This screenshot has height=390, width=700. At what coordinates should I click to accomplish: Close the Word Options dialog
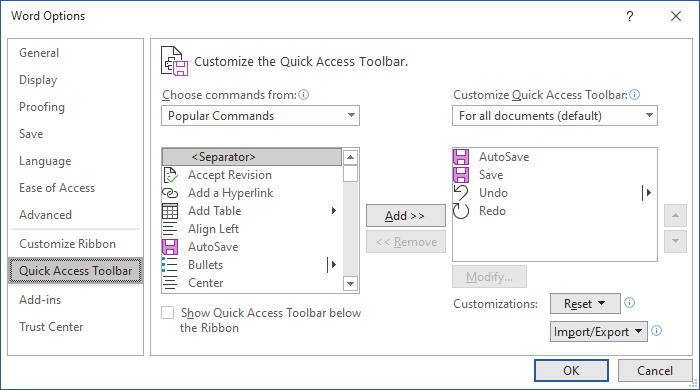pyautogui.click(x=676, y=17)
